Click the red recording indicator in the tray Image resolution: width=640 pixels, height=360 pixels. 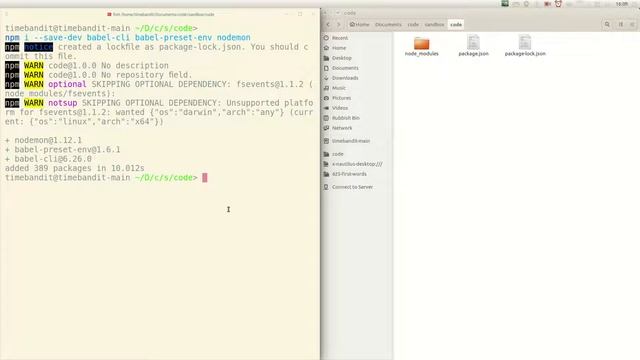point(547,4)
